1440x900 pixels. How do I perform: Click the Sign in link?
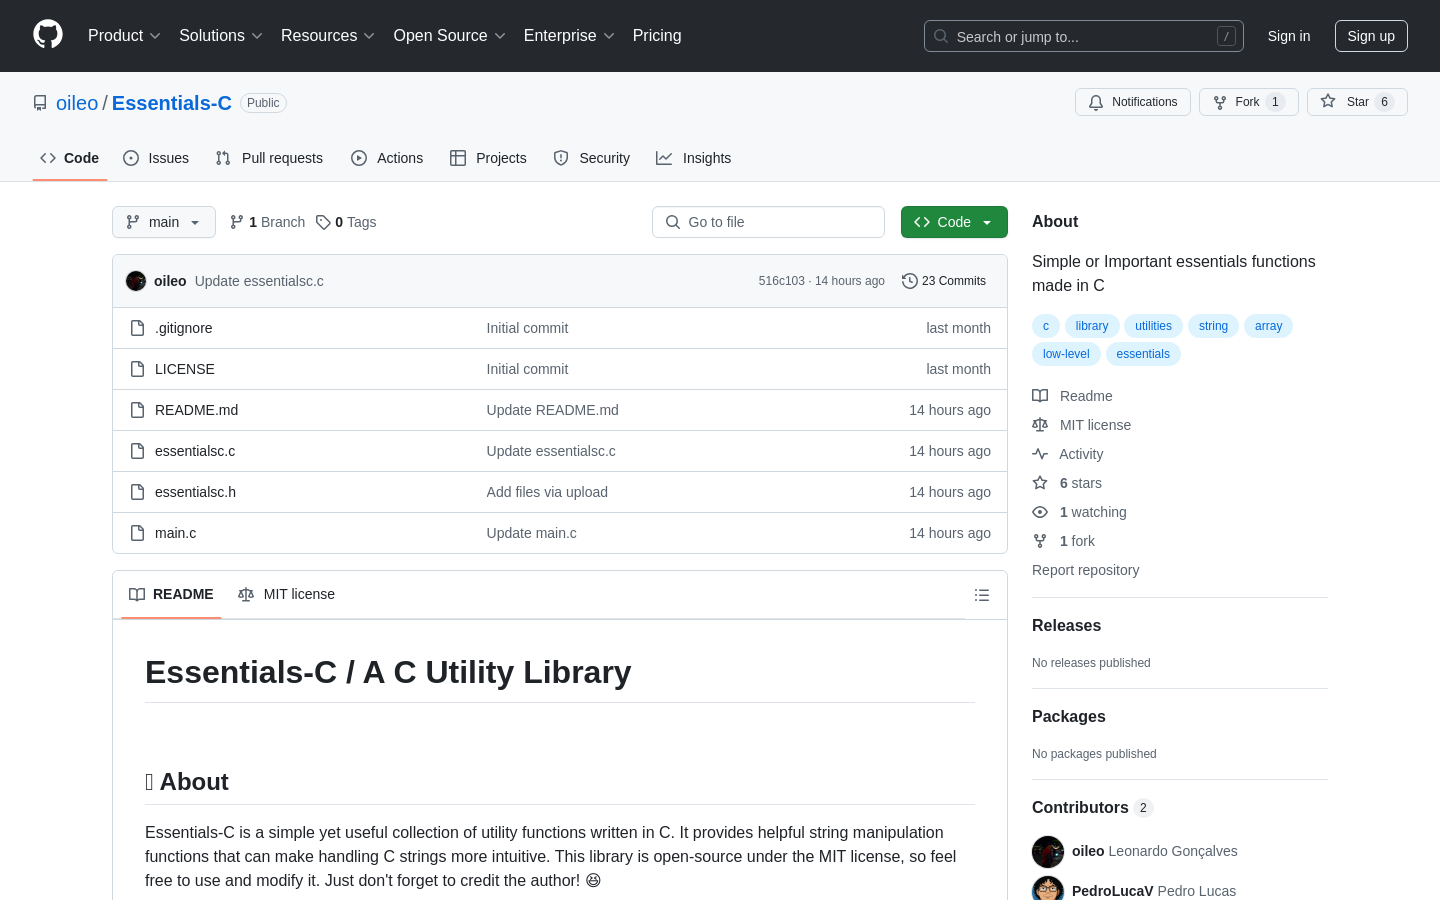[1289, 36]
